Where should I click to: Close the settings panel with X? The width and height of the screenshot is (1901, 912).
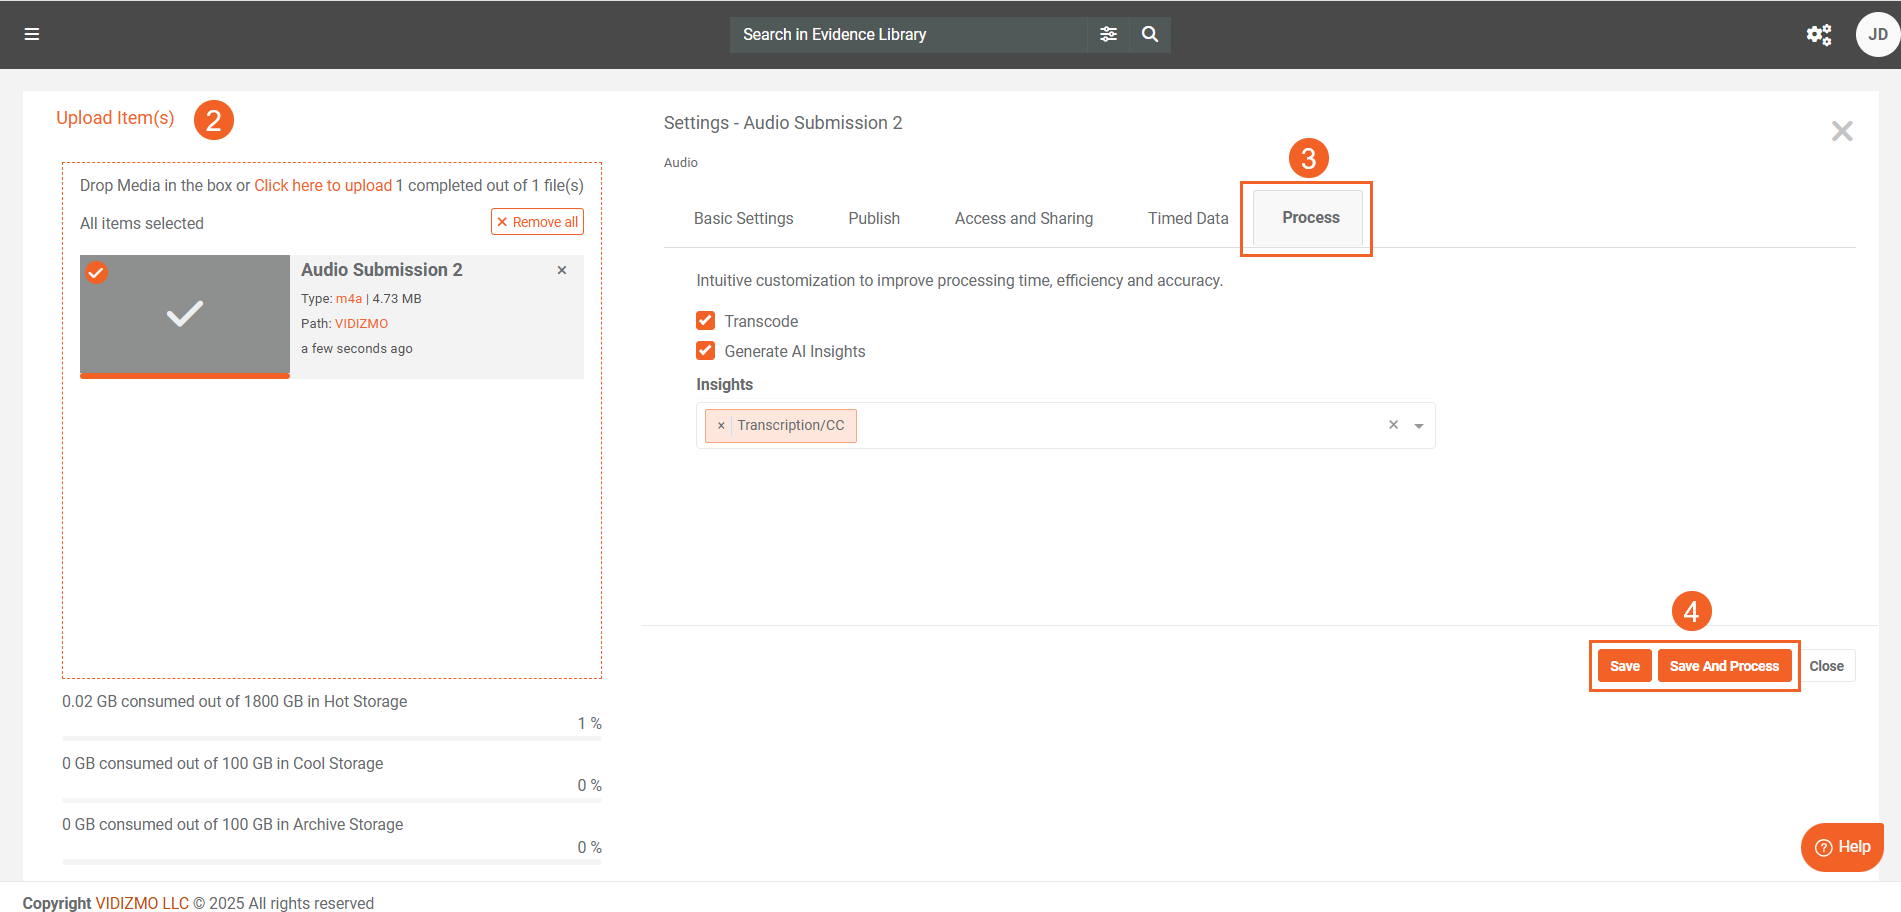click(x=1841, y=131)
